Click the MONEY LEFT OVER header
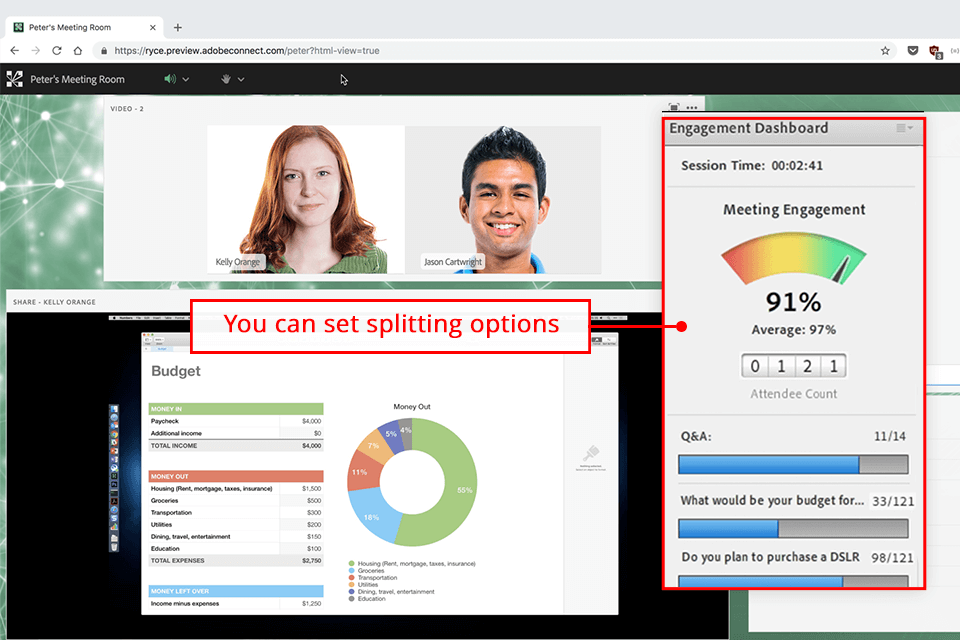Viewport: 960px width, 640px height. (x=236, y=591)
